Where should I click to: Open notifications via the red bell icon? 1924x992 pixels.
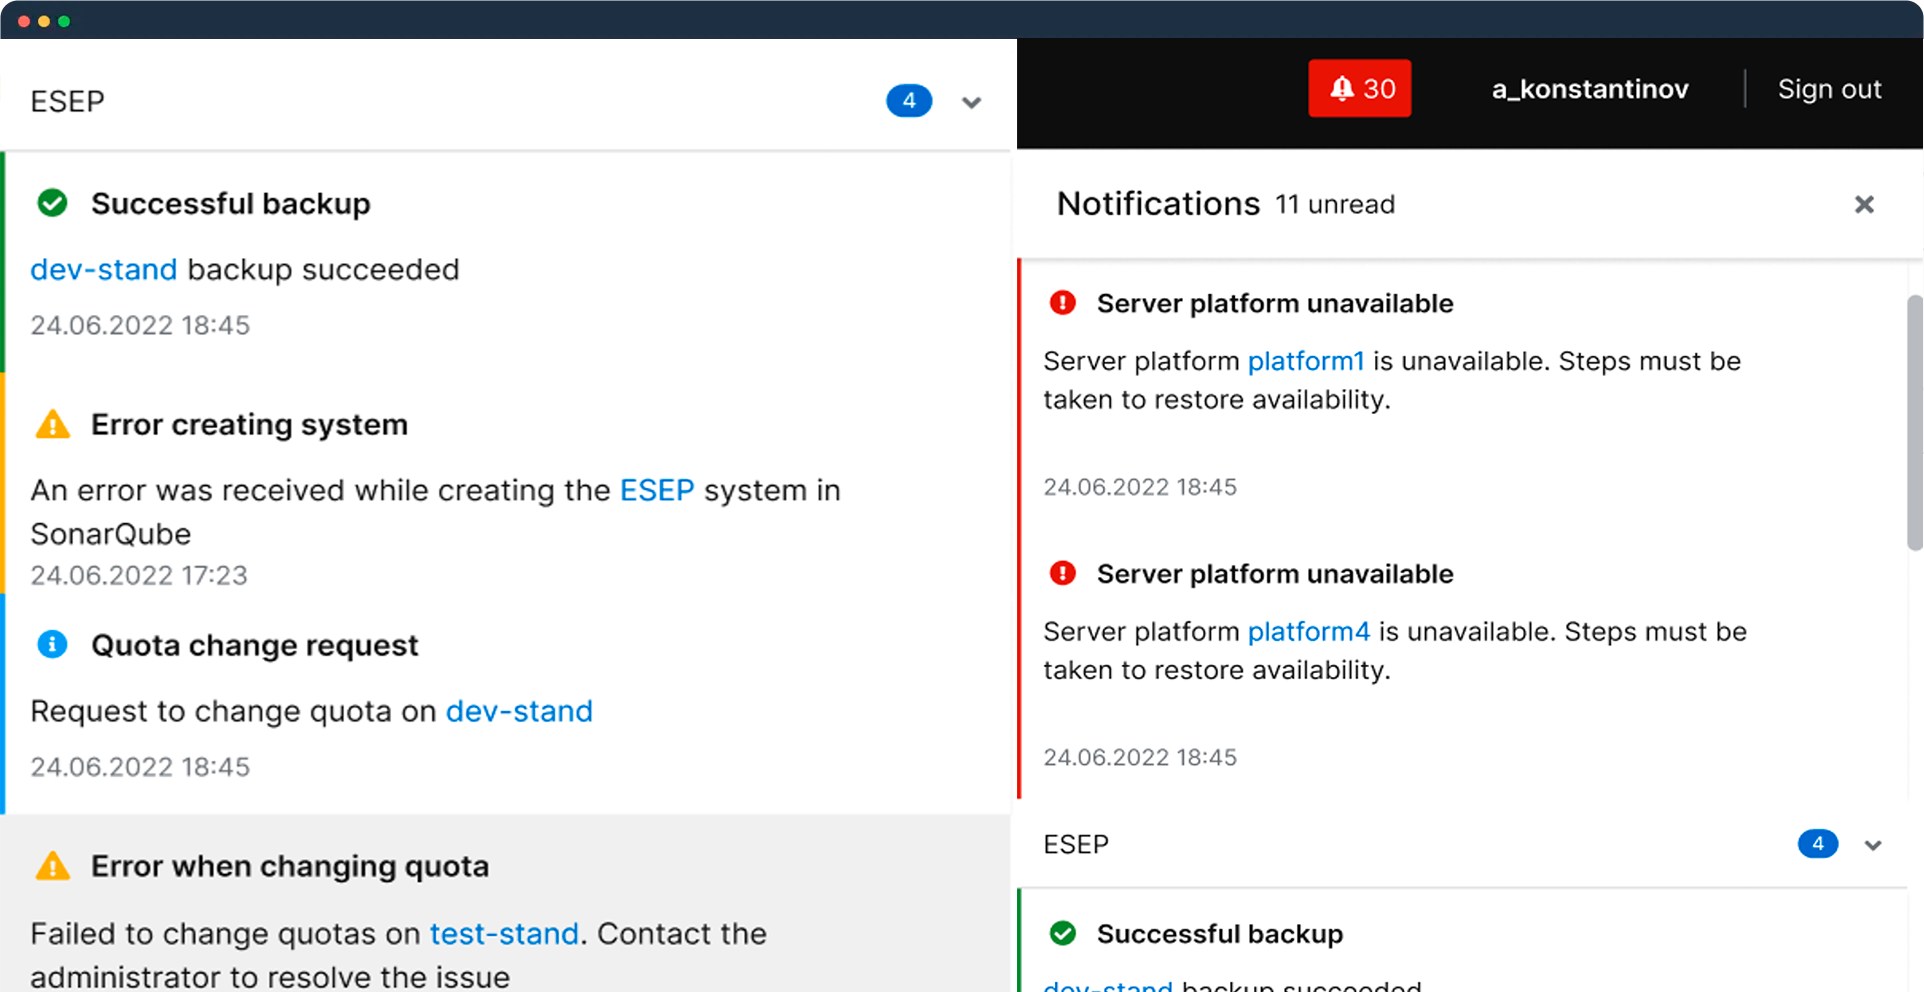[1345, 88]
